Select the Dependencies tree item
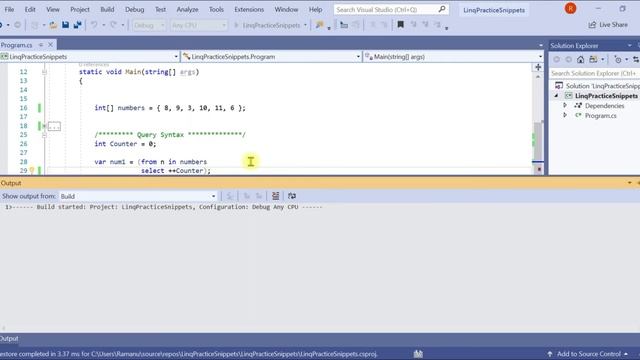 [604, 106]
